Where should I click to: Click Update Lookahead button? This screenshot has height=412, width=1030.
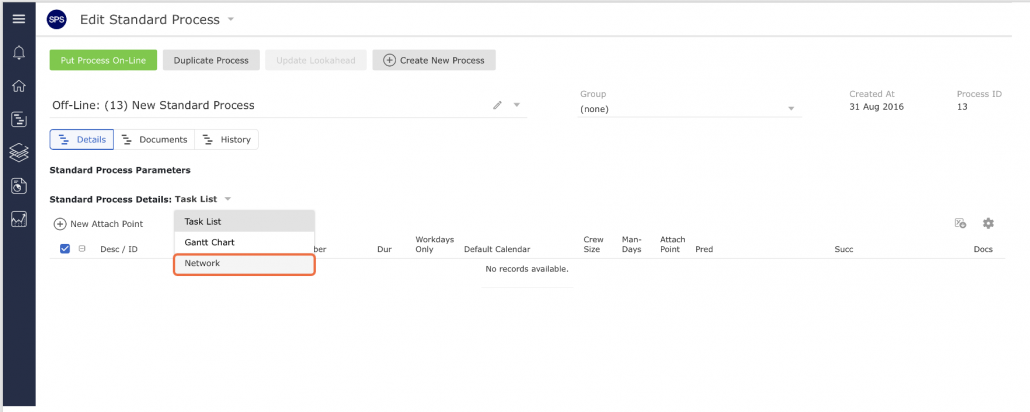point(316,60)
